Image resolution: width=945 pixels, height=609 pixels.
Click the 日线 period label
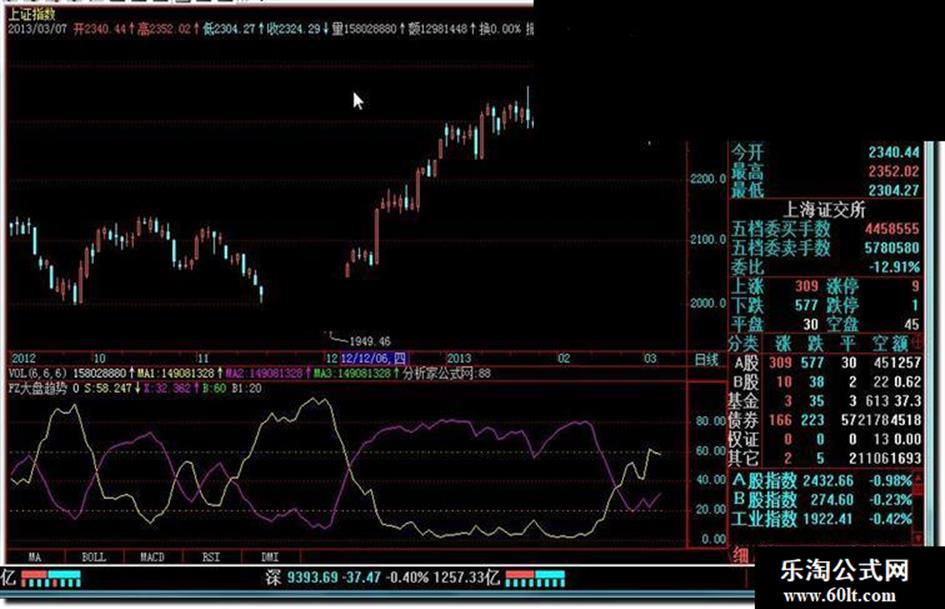(x=706, y=360)
